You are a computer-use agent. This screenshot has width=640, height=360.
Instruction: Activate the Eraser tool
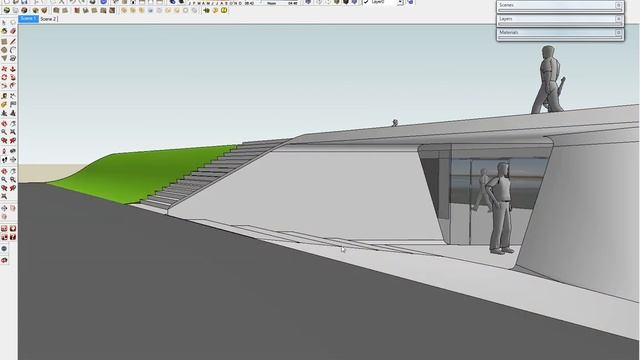coord(13,31)
